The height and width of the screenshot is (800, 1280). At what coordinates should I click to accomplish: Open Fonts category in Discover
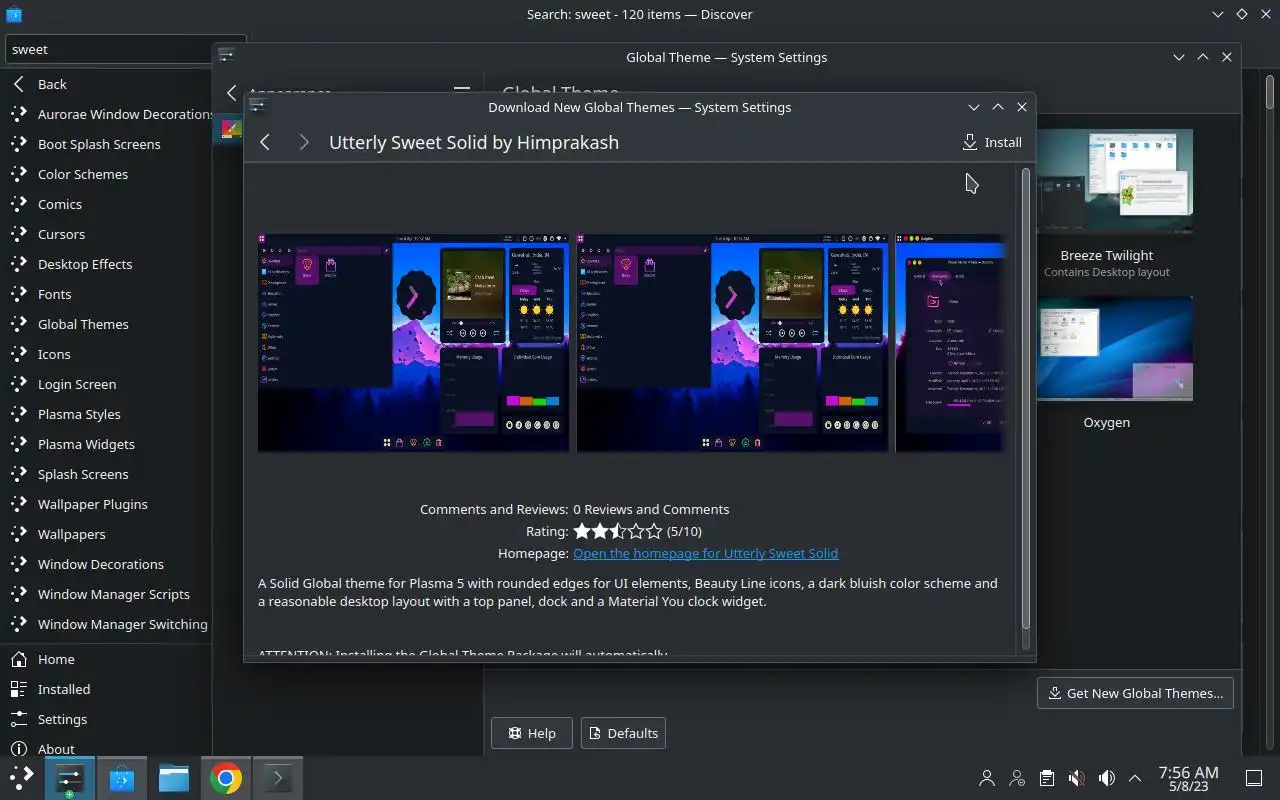[x=106, y=294]
